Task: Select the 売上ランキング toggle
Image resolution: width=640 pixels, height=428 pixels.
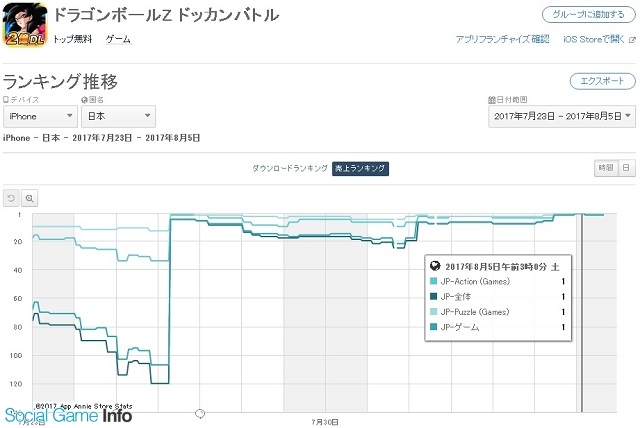Action: pyautogui.click(x=360, y=168)
